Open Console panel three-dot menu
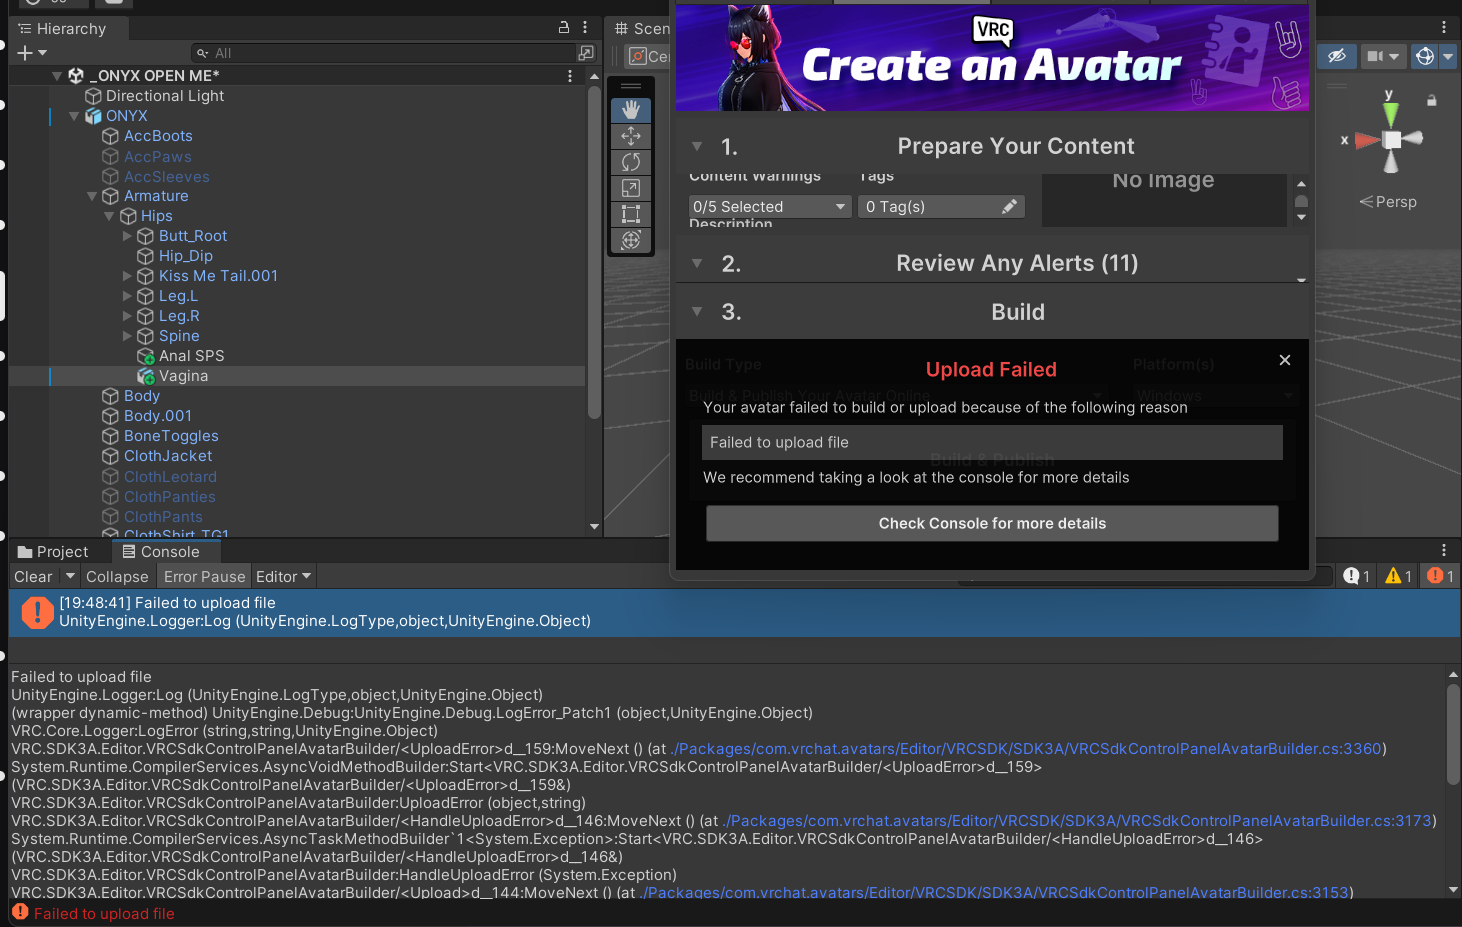 [1444, 551]
